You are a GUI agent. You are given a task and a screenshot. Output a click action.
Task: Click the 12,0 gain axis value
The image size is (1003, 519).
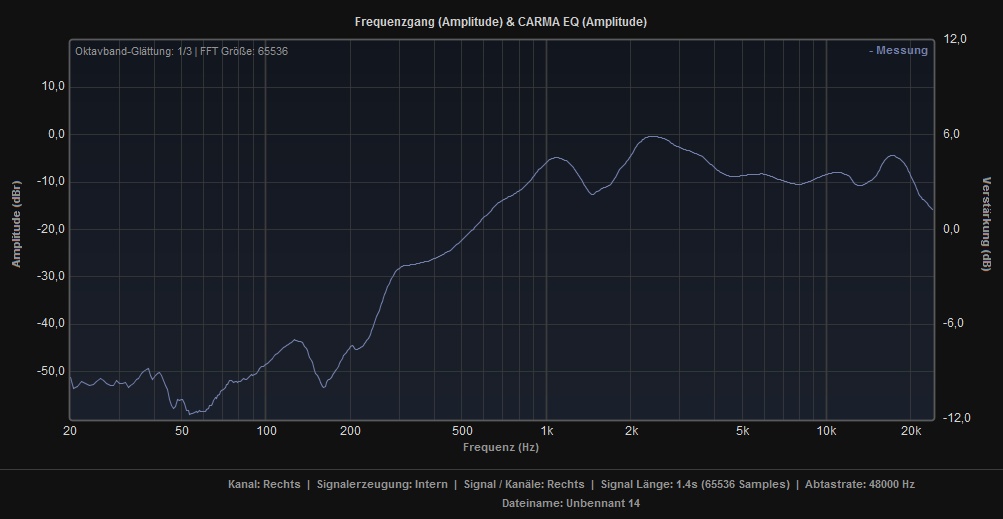click(x=956, y=39)
